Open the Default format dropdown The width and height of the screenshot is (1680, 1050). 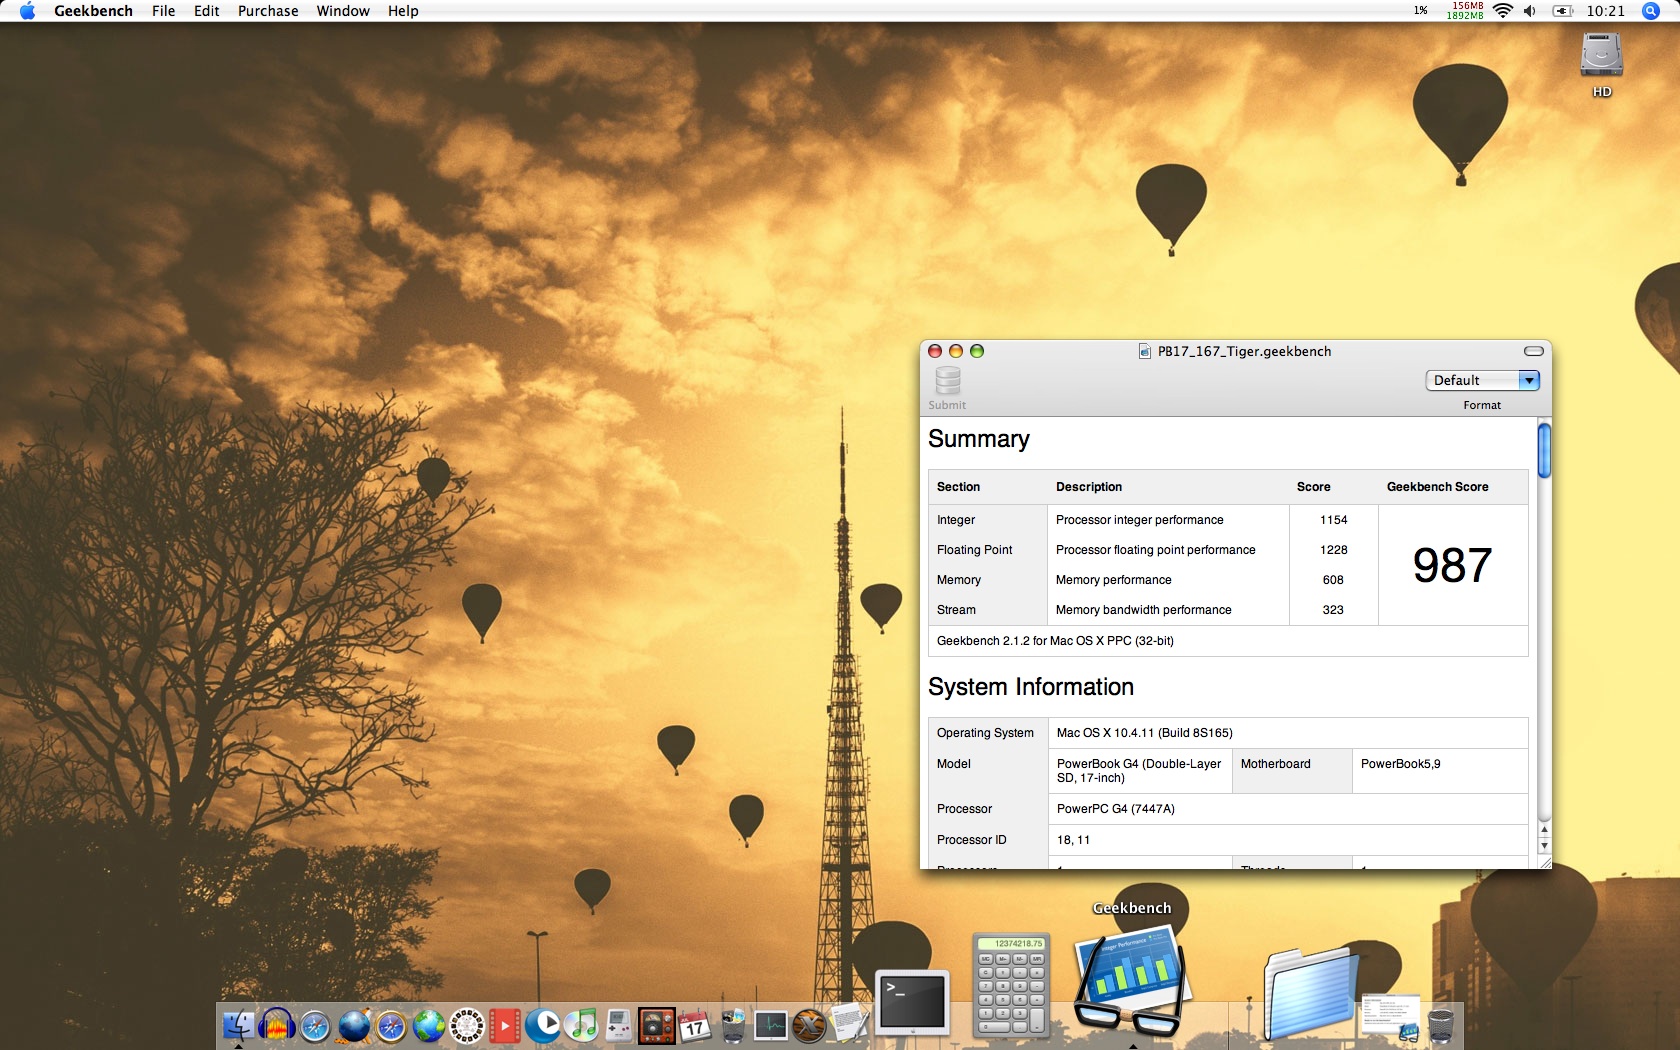(x=1482, y=380)
